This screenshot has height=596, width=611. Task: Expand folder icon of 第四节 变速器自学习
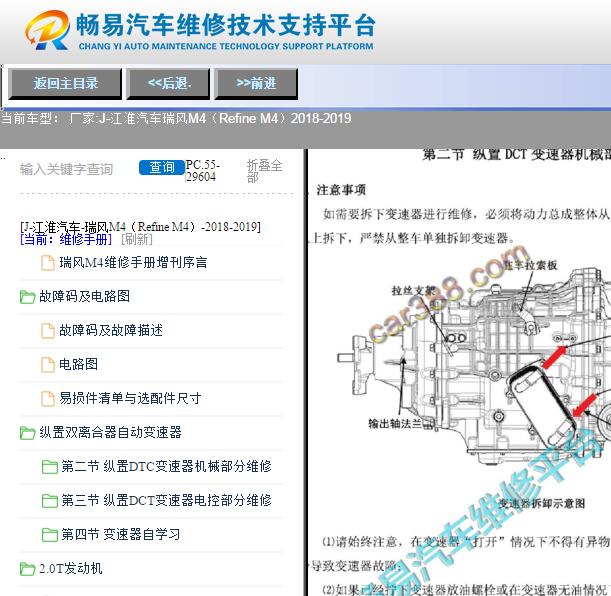pos(49,534)
